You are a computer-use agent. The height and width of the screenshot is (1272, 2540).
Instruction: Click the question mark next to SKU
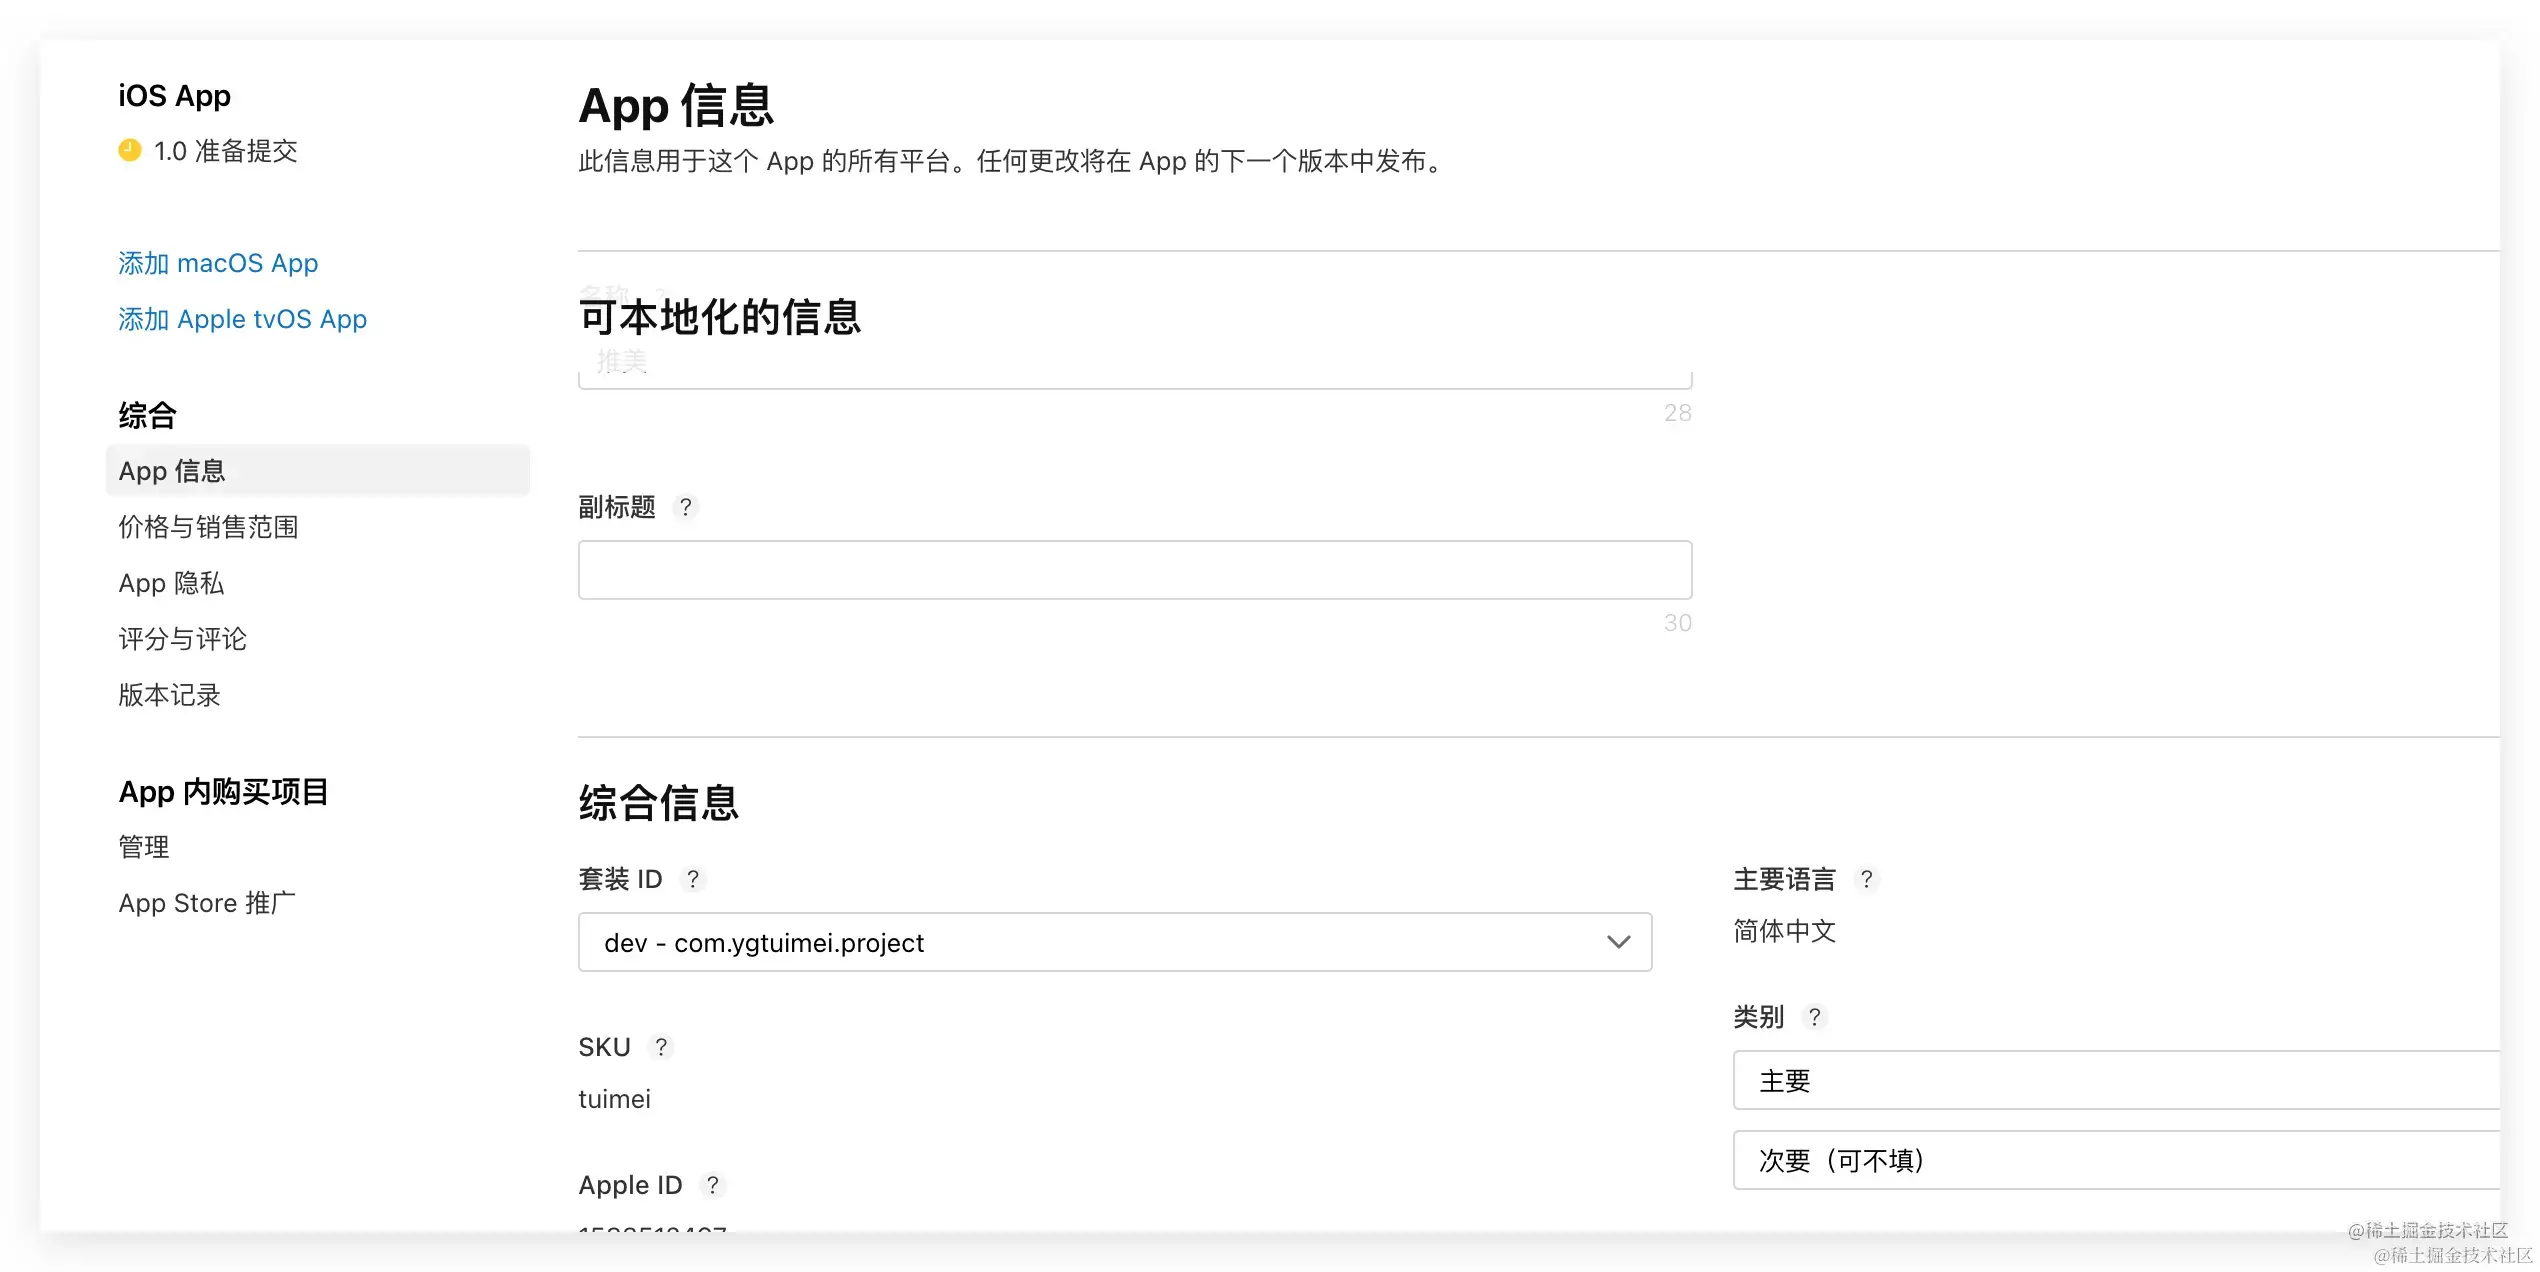660,1047
